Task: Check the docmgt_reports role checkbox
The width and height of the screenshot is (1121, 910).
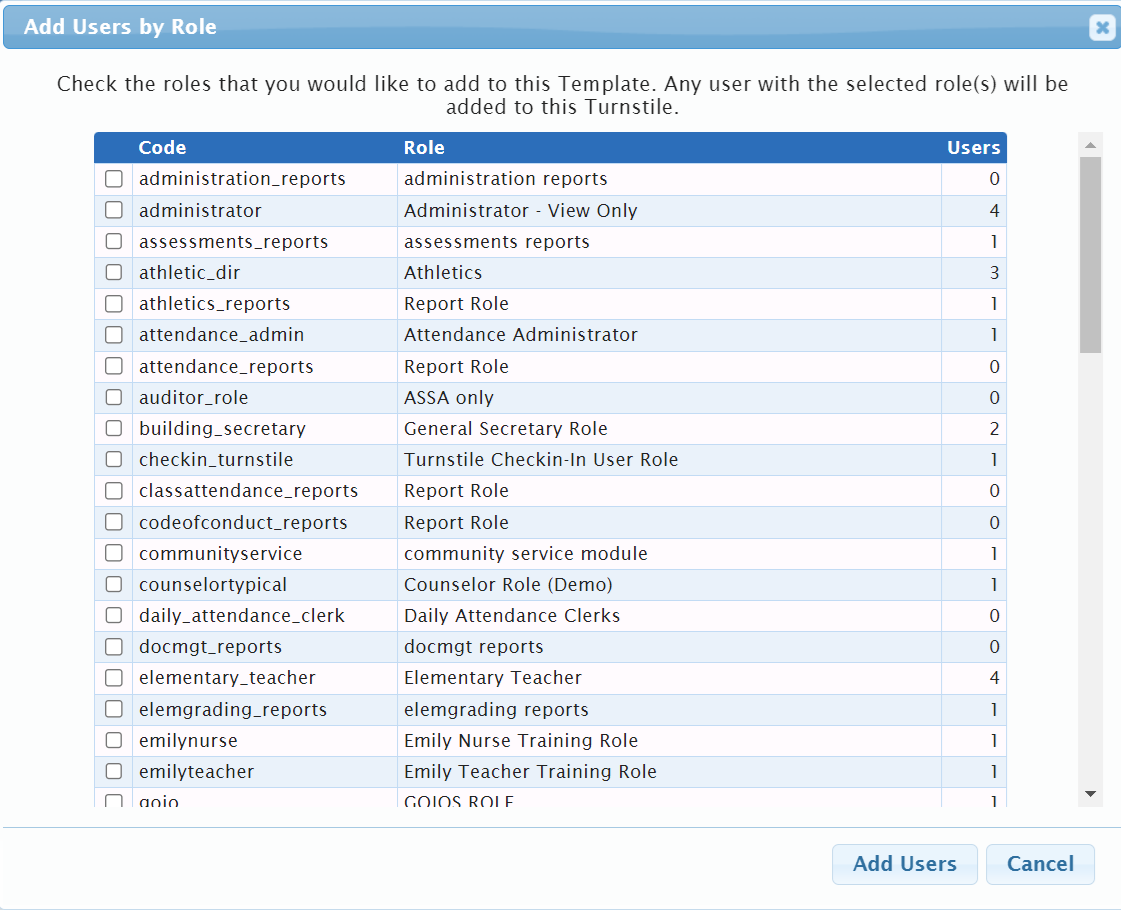Action: (x=114, y=647)
